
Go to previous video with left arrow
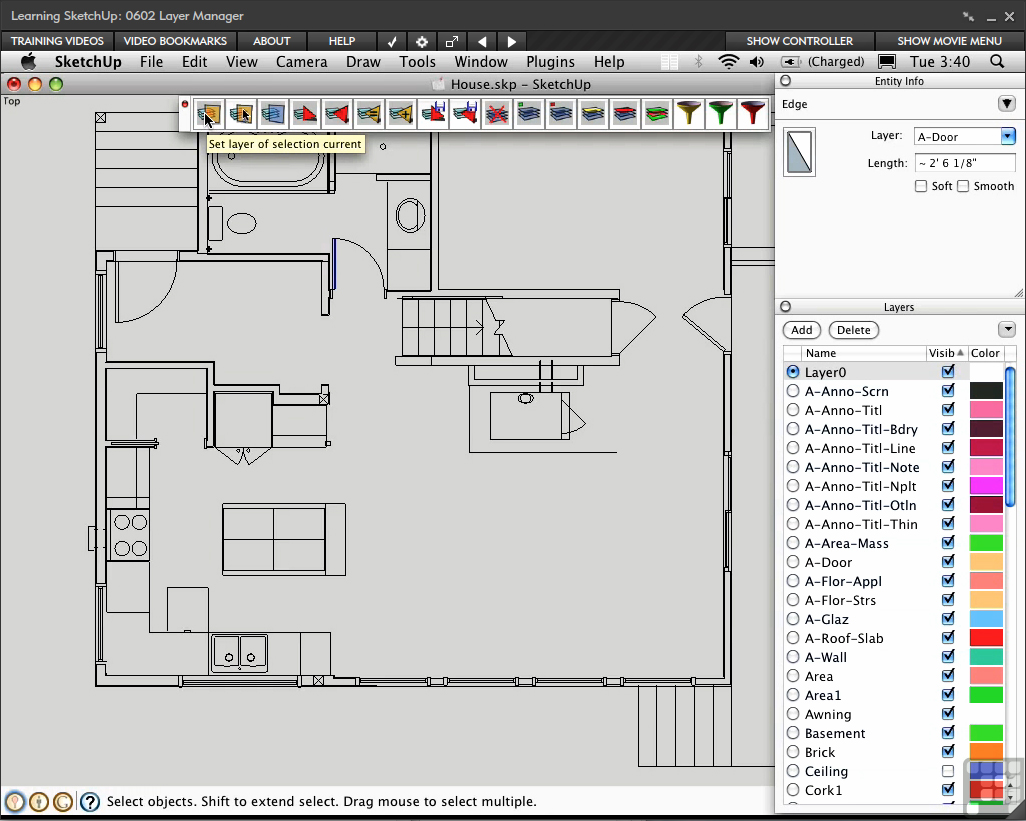click(482, 41)
